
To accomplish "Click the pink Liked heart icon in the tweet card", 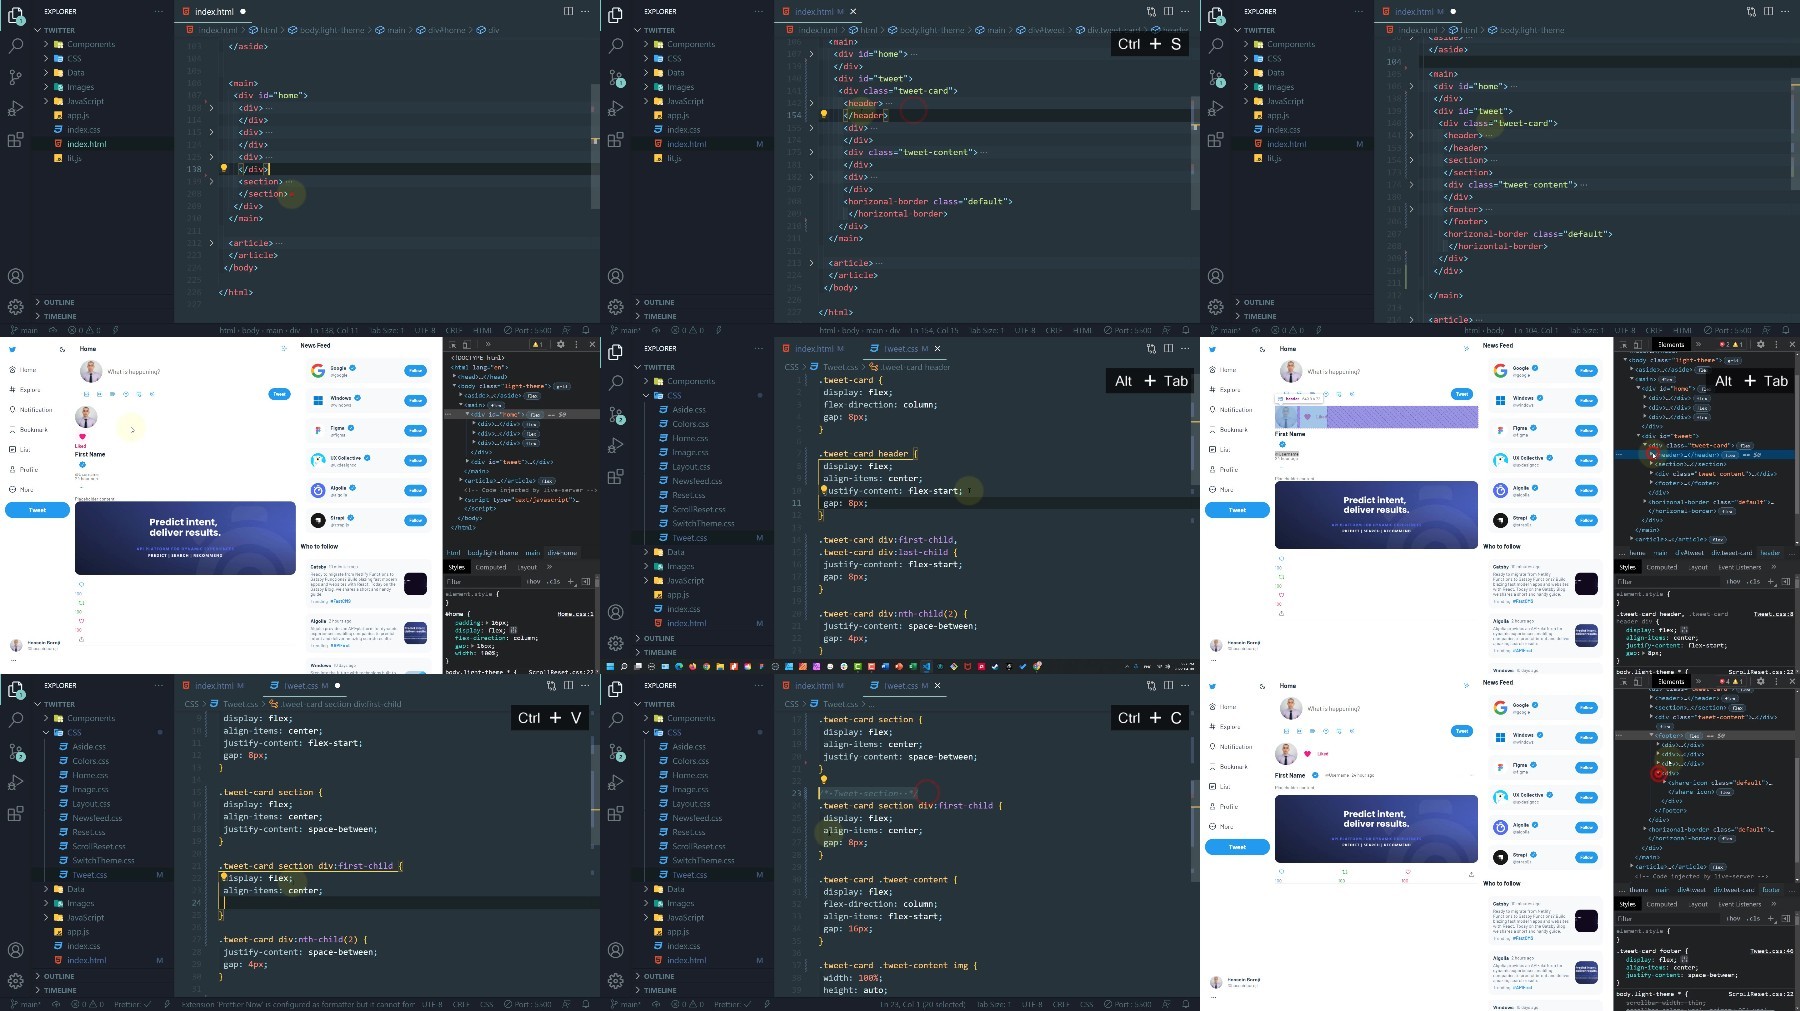I will coord(82,436).
